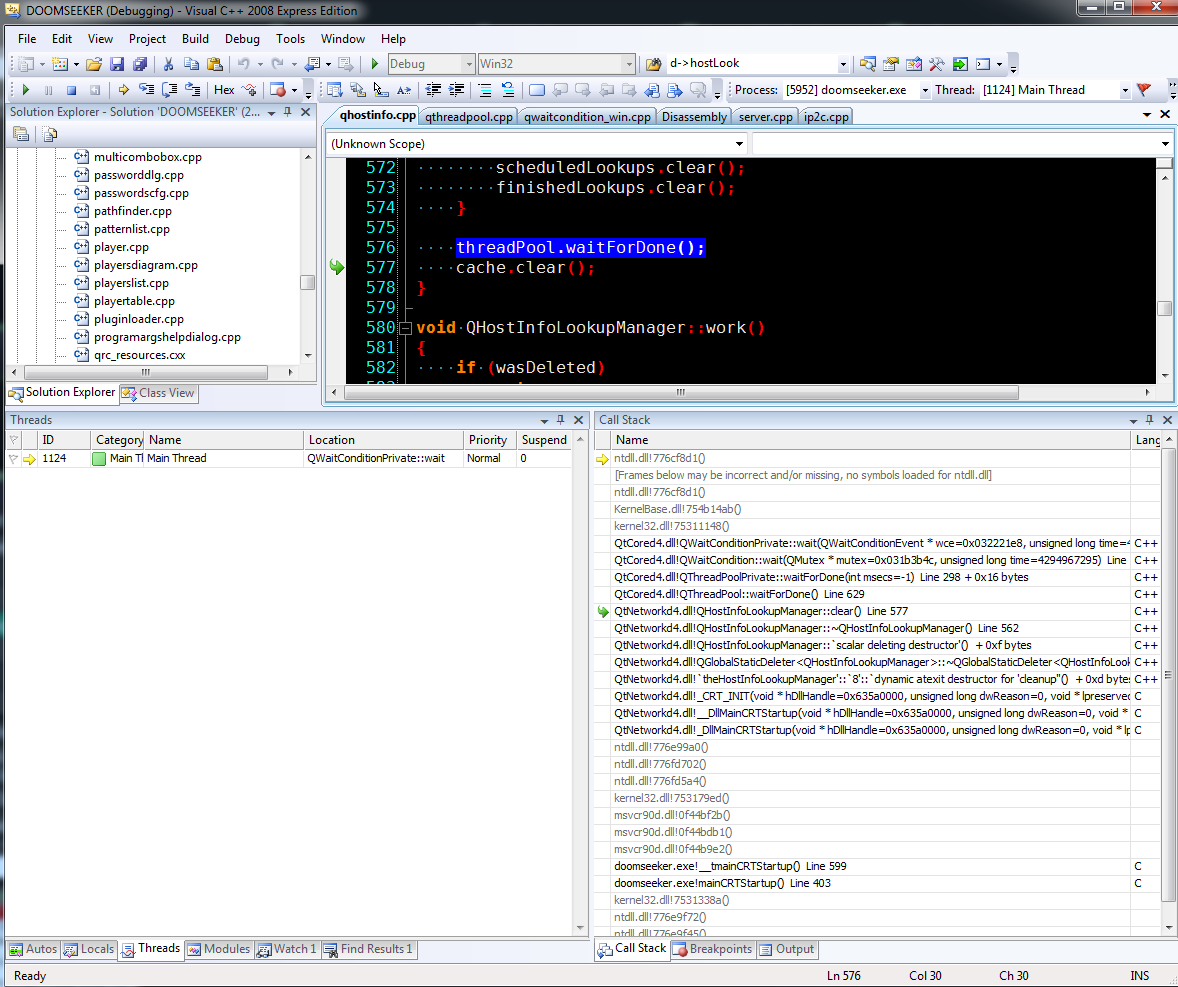
Task: Click the Save All toolbar icon
Action: (x=138, y=64)
